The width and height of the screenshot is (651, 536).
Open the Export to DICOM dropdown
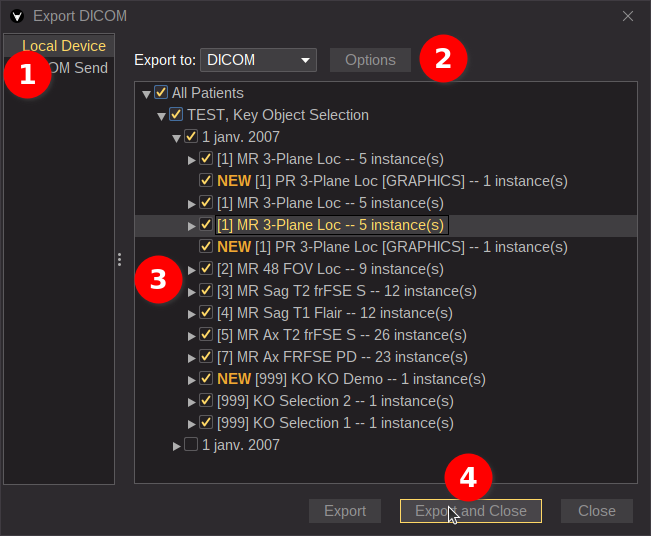click(x=258, y=60)
